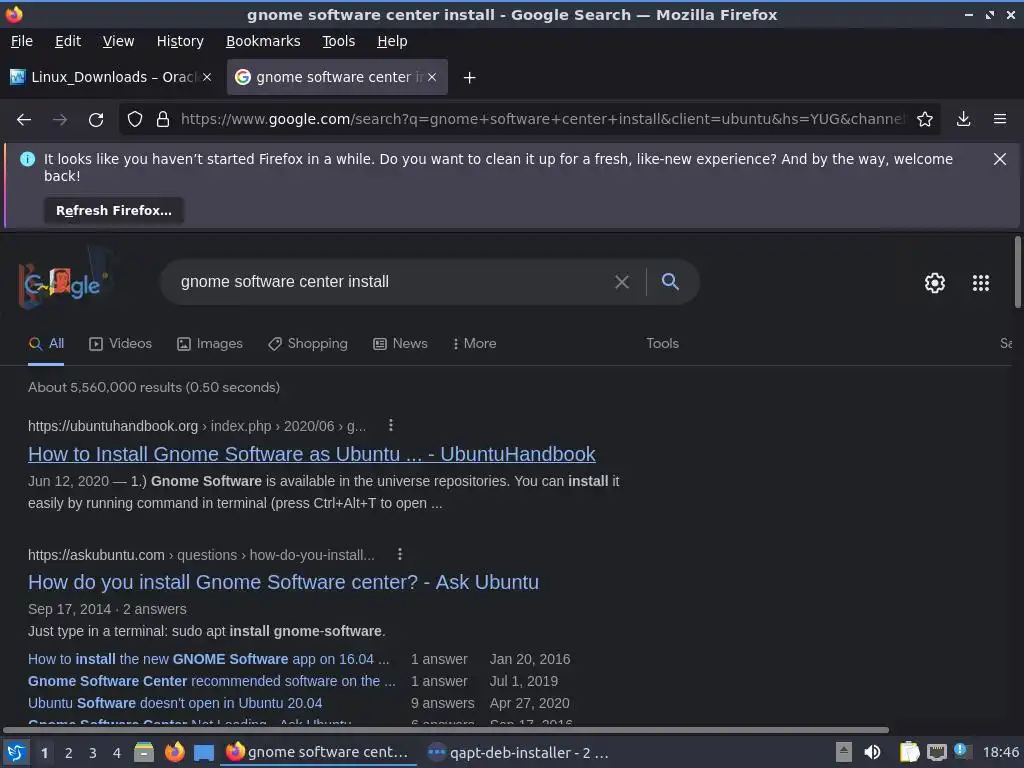Click the Google doodle logo
Screen dimensions: 1024x768
(x=64, y=280)
